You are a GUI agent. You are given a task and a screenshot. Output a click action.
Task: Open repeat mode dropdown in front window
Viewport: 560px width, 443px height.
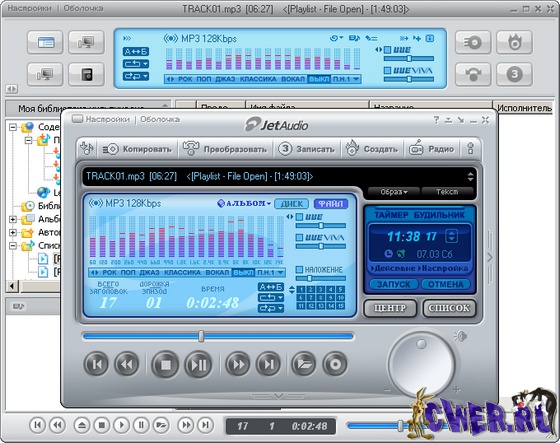pyautogui.click(x=271, y=298)
